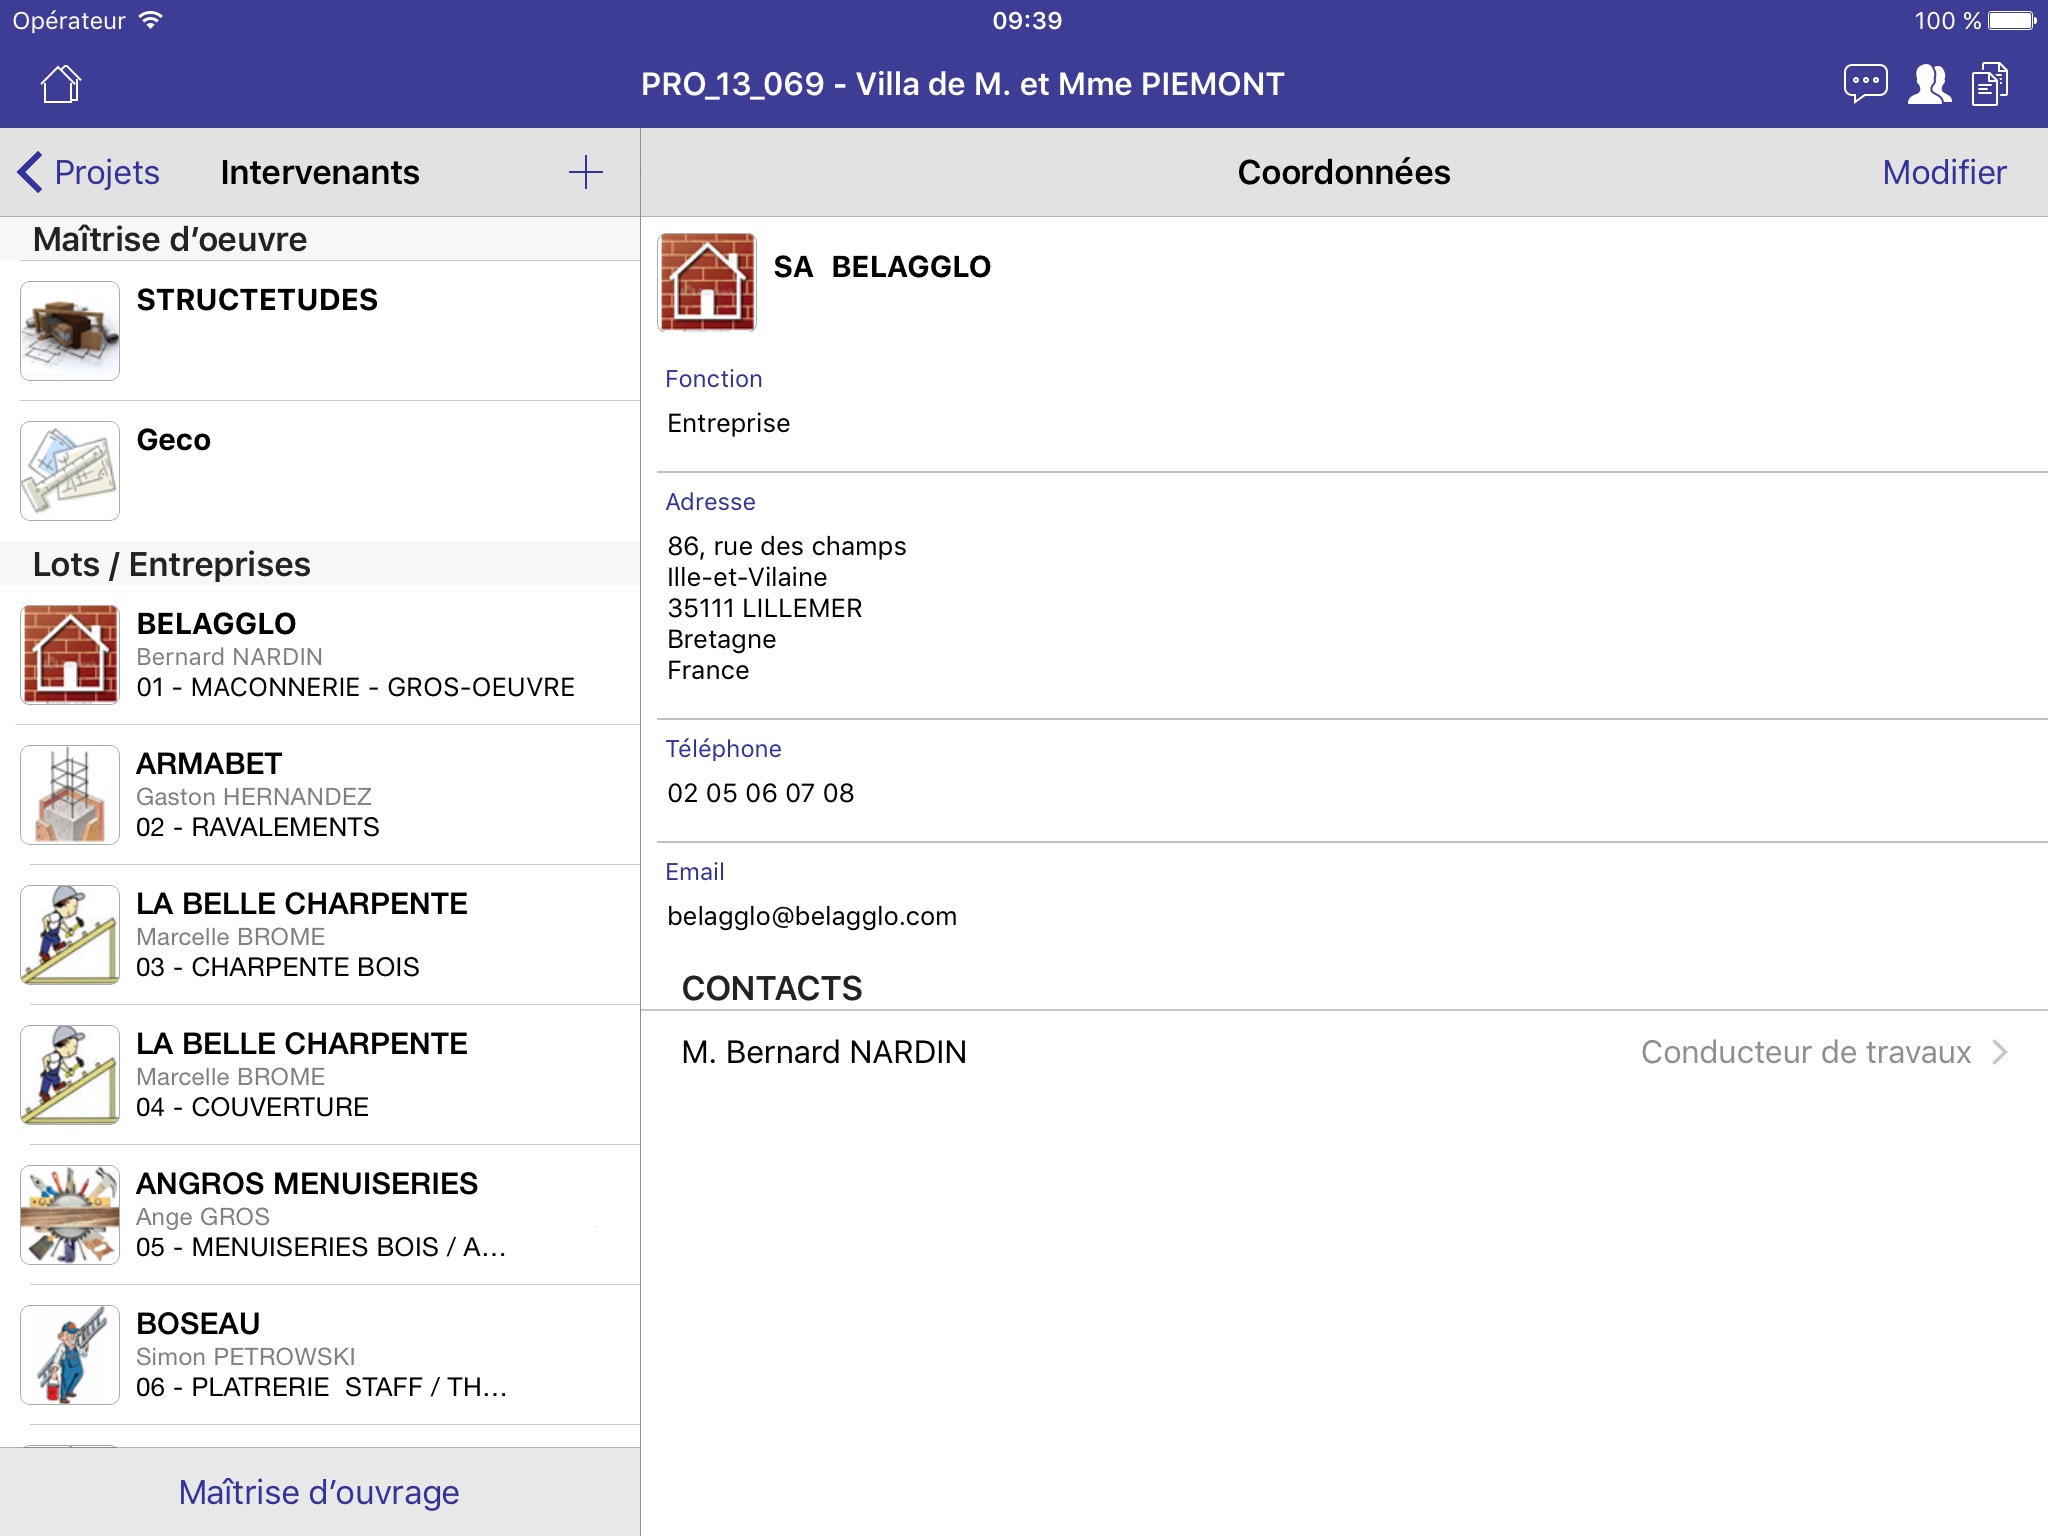Select BELAGGLO maconnerie gros-oeuvre entry
The width and height of the screenshot is (2048, 1536).
pos(355,655)
